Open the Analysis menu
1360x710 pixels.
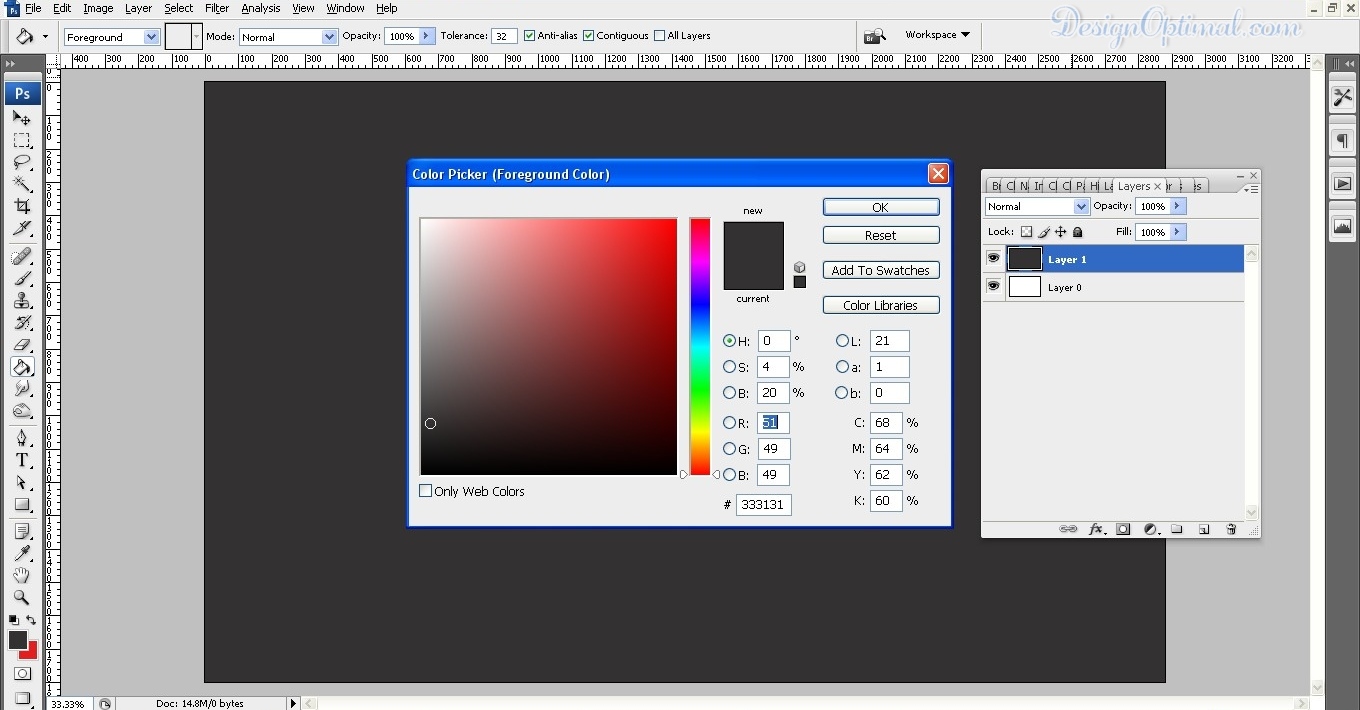pyautogui.click(x=261, y=8)
